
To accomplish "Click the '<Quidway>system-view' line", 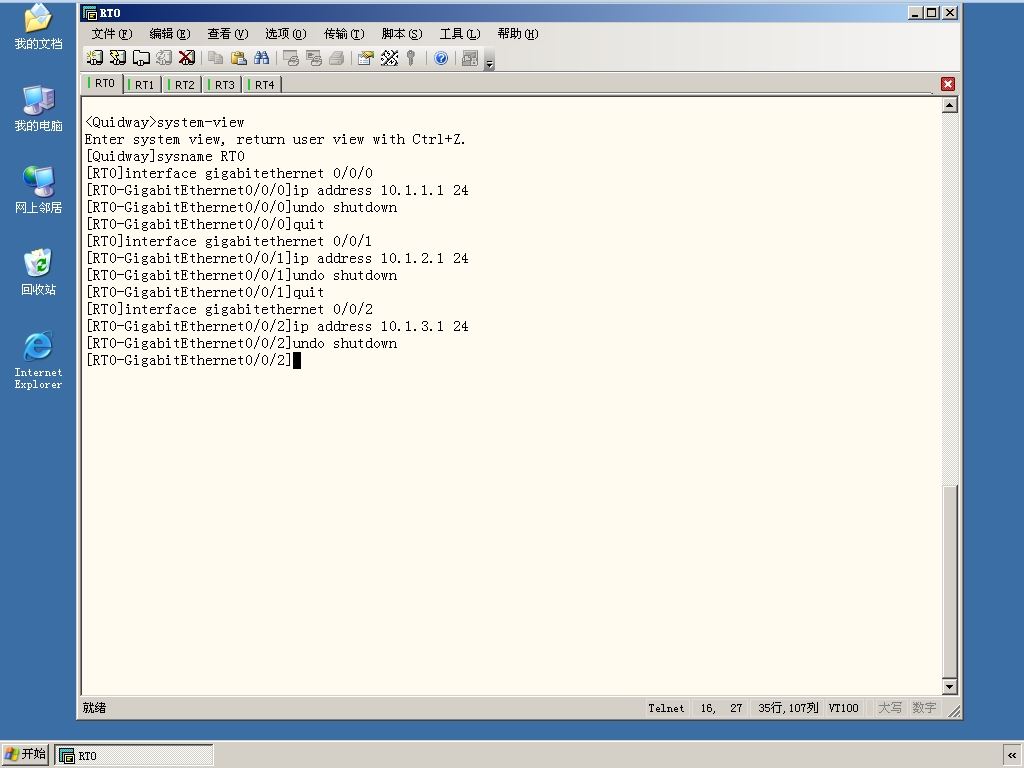I will (165, 123).
